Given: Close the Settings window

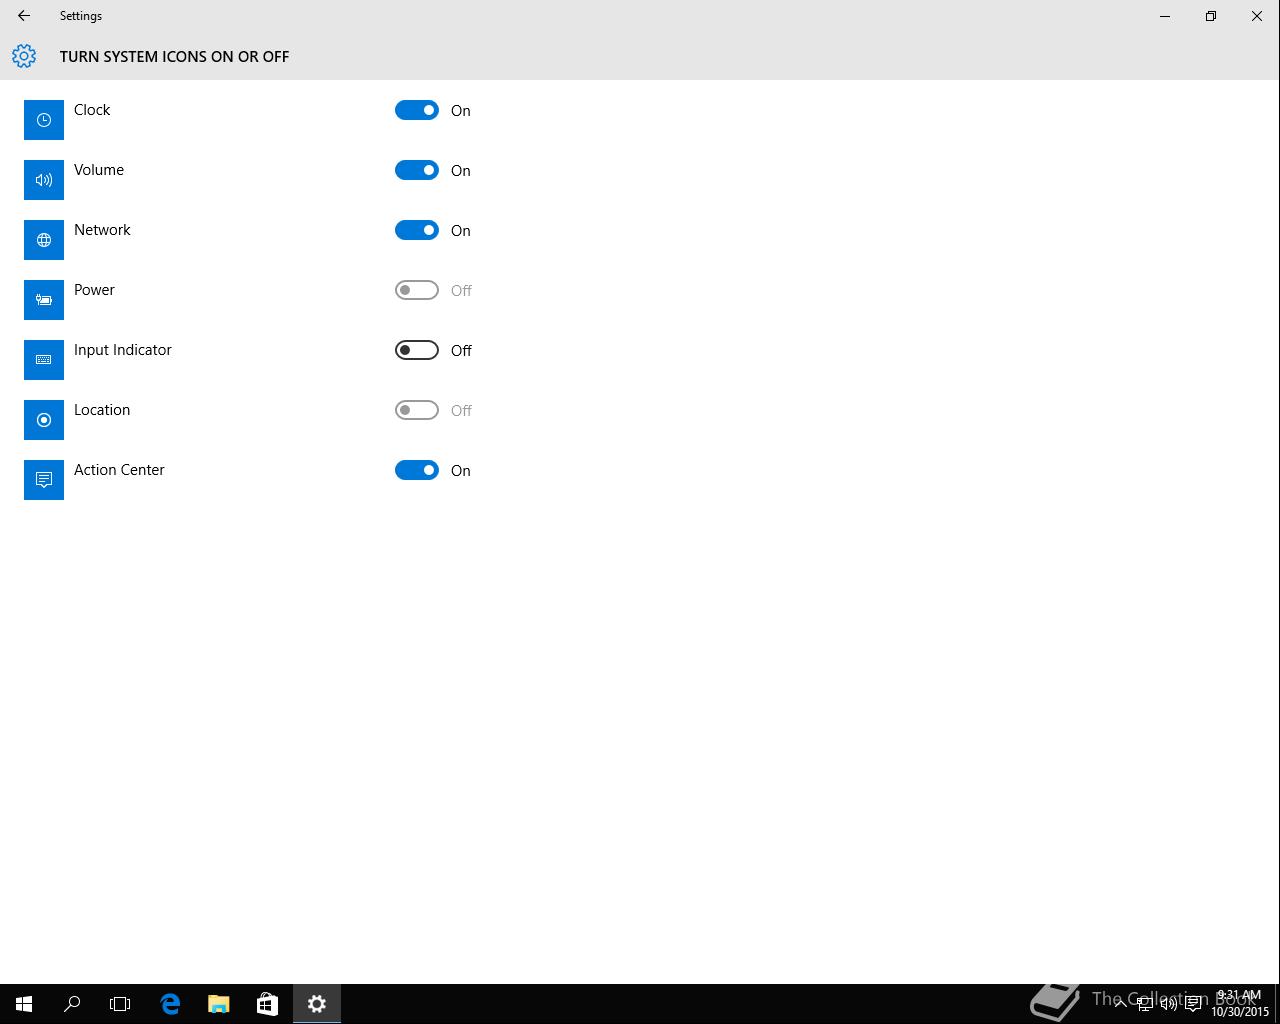Looking at the screenshot, I should click(x=1257, y=16).
